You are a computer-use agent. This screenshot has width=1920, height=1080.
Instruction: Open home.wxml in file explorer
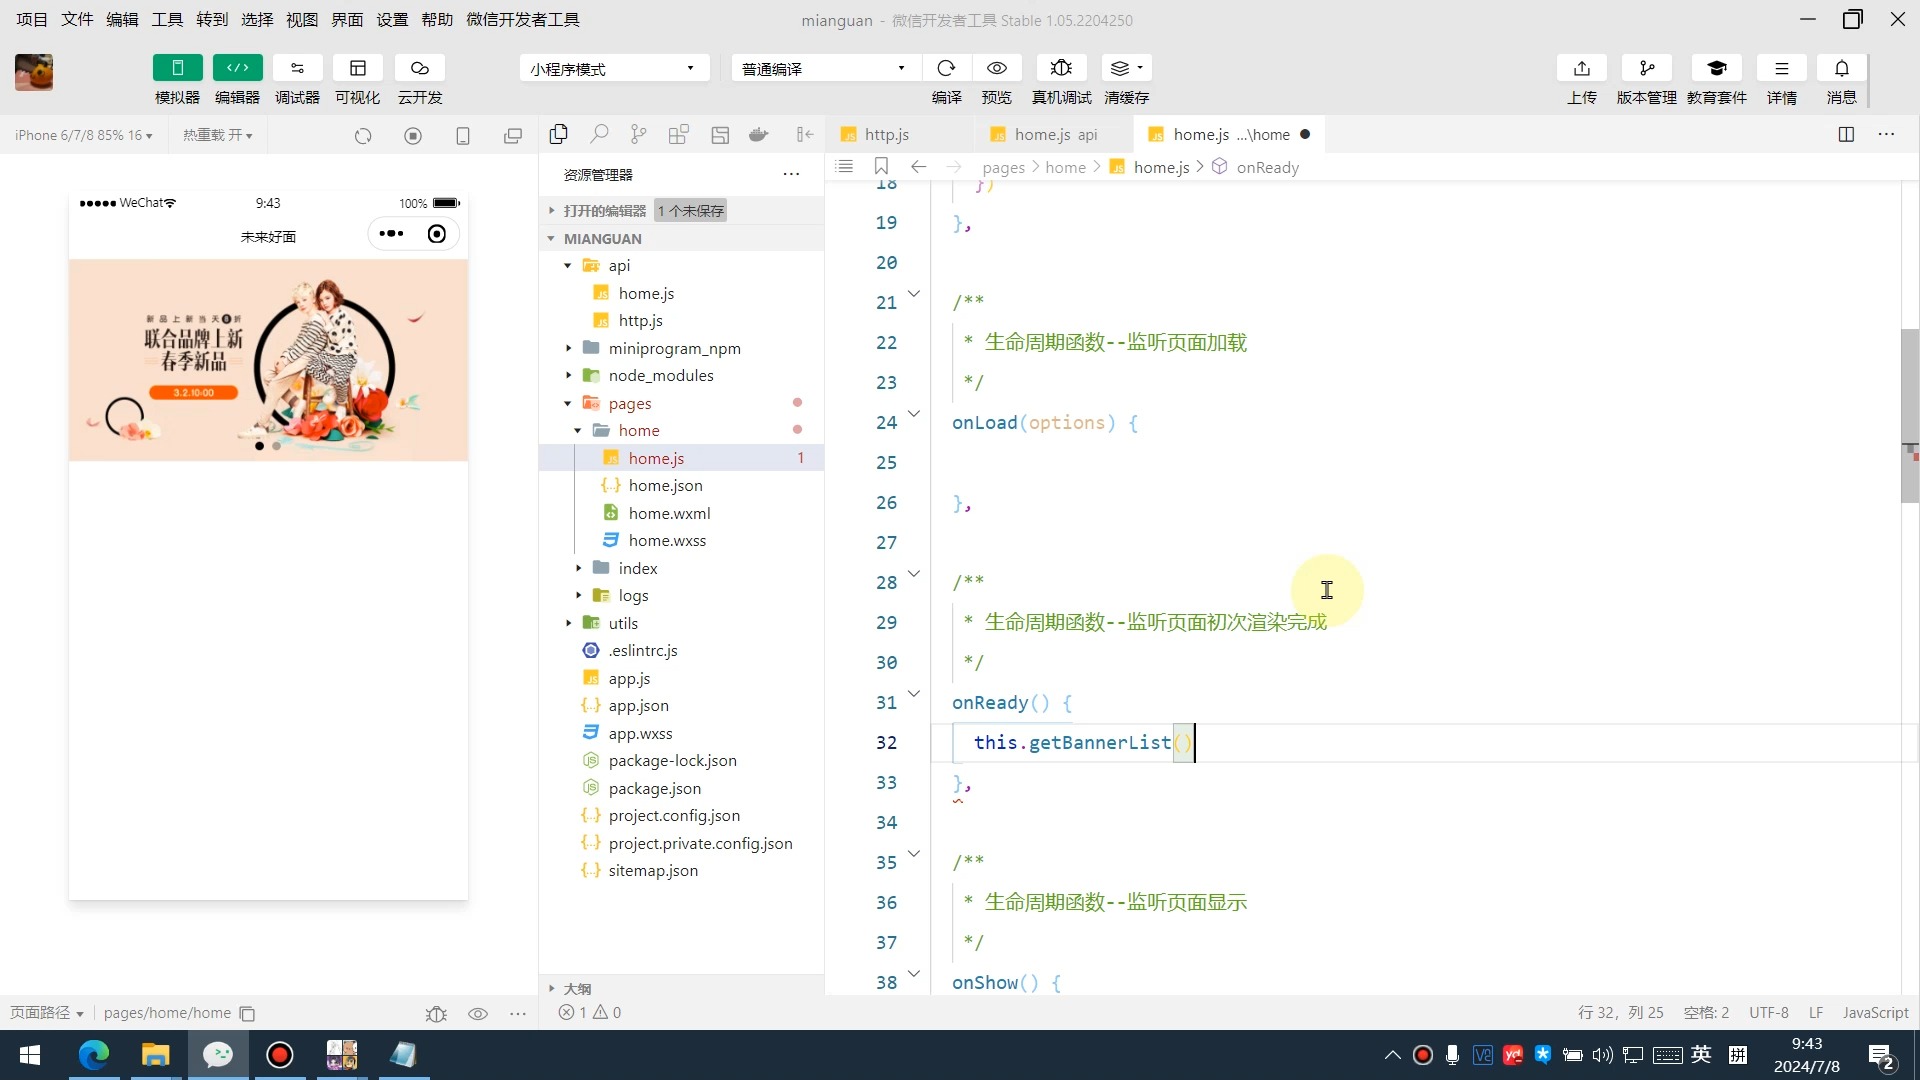669,513
